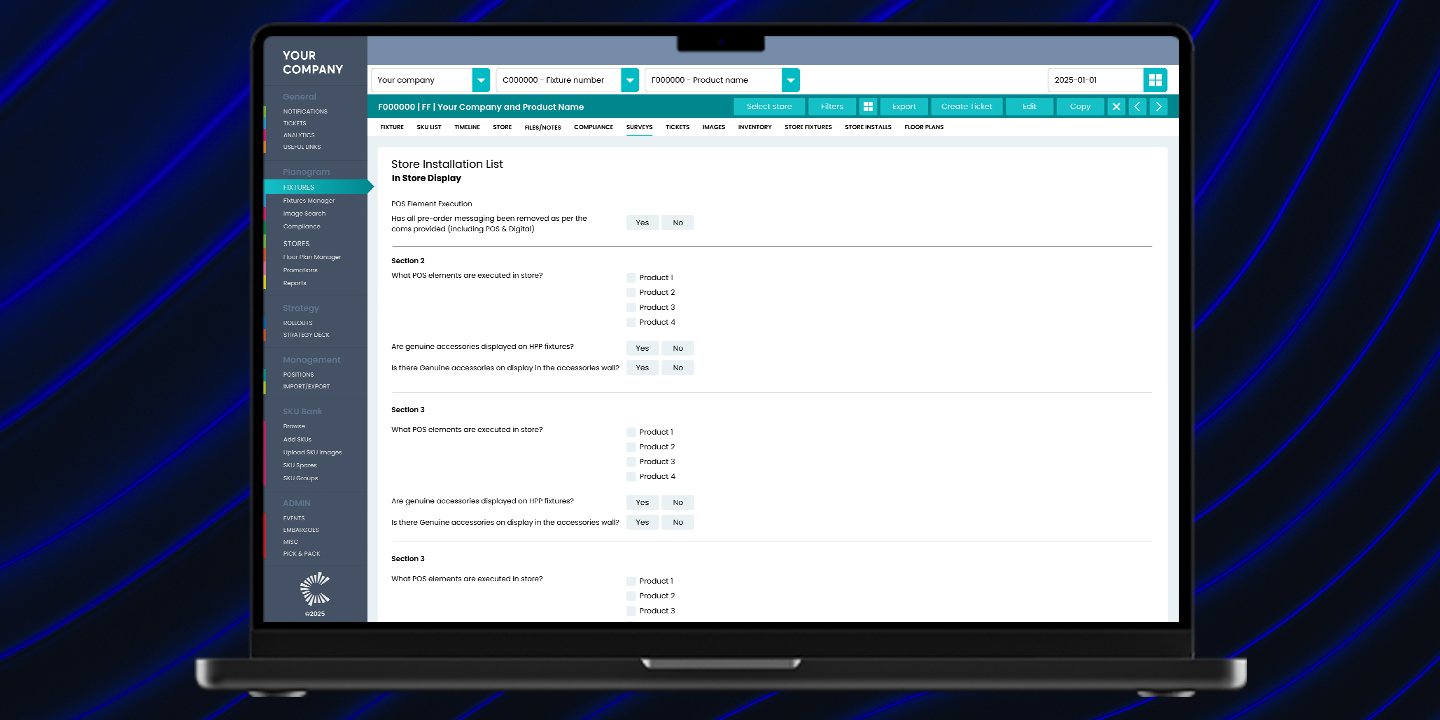Open SKU Groups in the sidebar

tap(301, 478)
